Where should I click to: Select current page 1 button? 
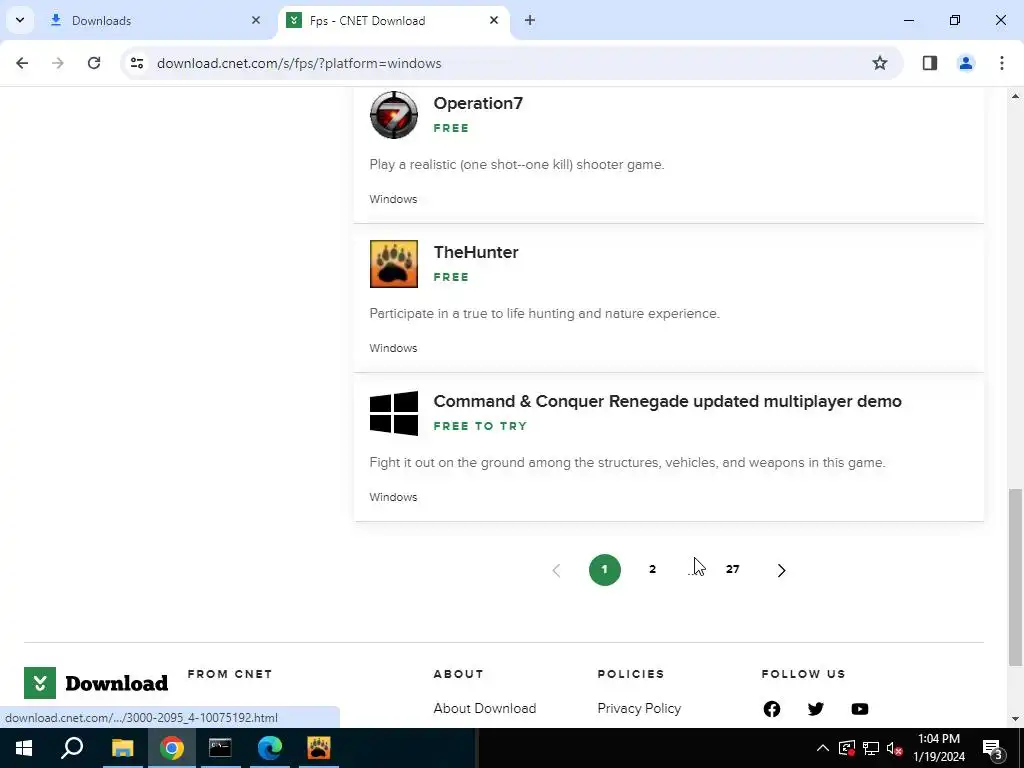tap(605, 570)
